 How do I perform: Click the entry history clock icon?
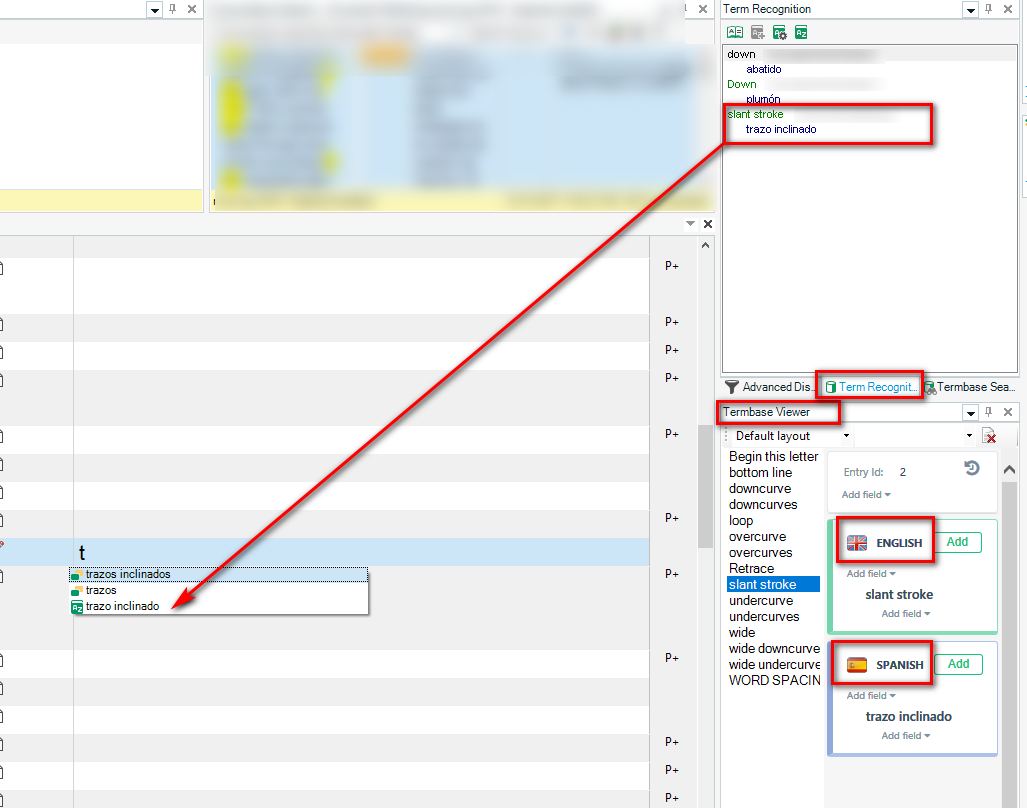click(x=971, y=468)
